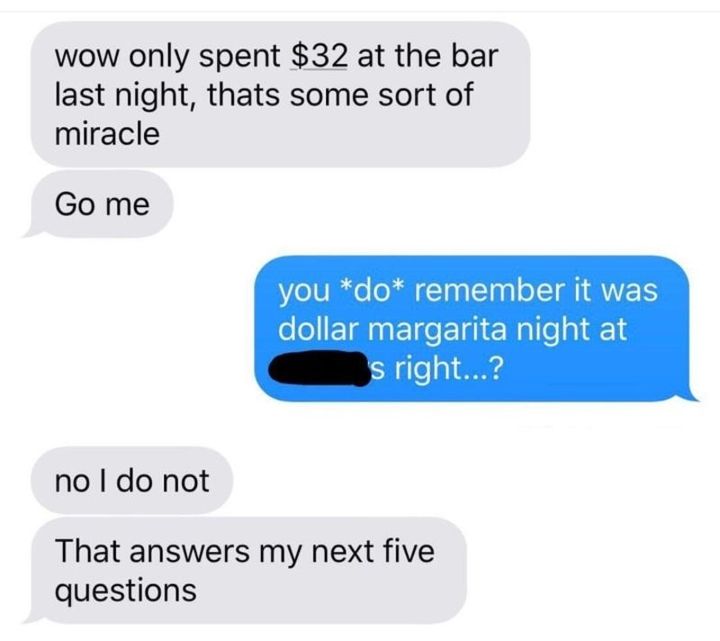Click the word 'questions' in last bubble
The width and height of the screenshot is (720, 641).
tap(126, 593)
